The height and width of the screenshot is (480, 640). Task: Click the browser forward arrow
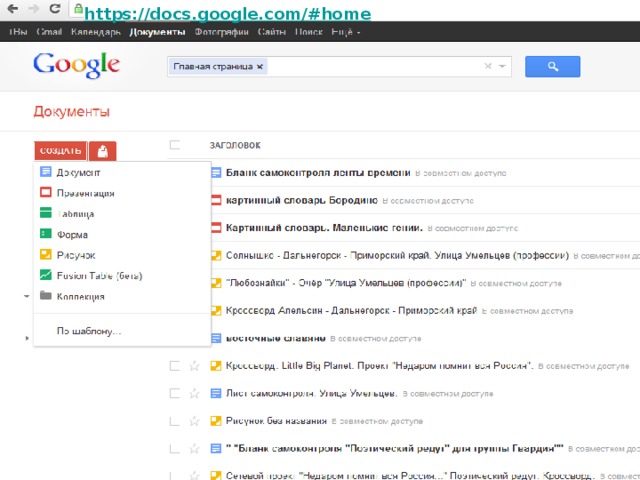pos(33,9)
